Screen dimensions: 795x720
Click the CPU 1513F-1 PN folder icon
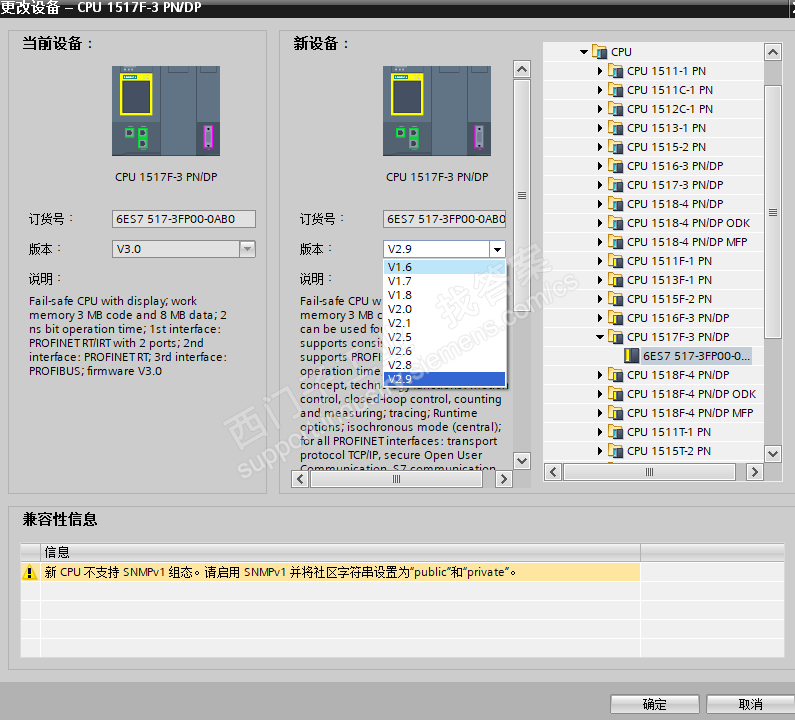(x=615, y=280)
